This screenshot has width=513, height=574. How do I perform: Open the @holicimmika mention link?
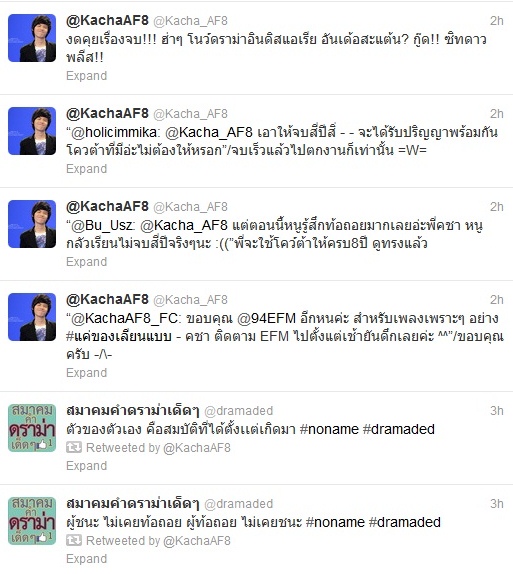point(116,133)
